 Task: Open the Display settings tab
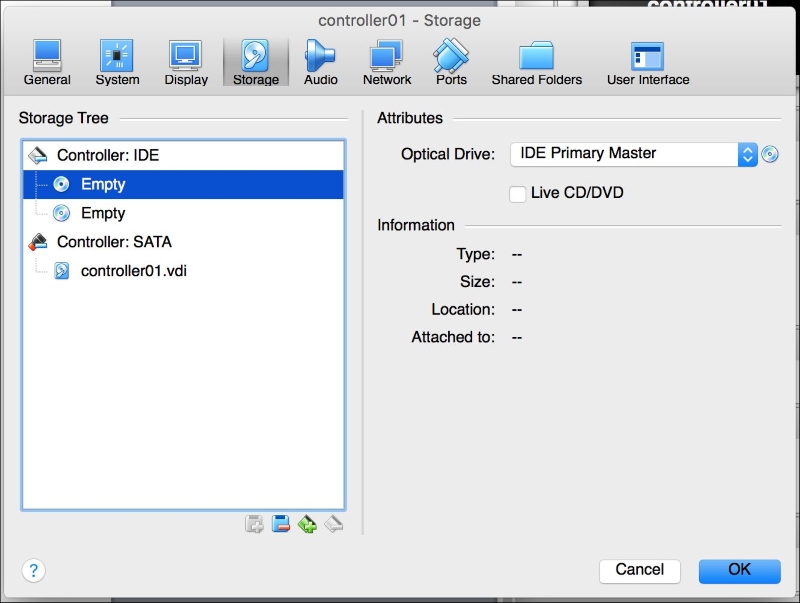(x=186, y=62)
